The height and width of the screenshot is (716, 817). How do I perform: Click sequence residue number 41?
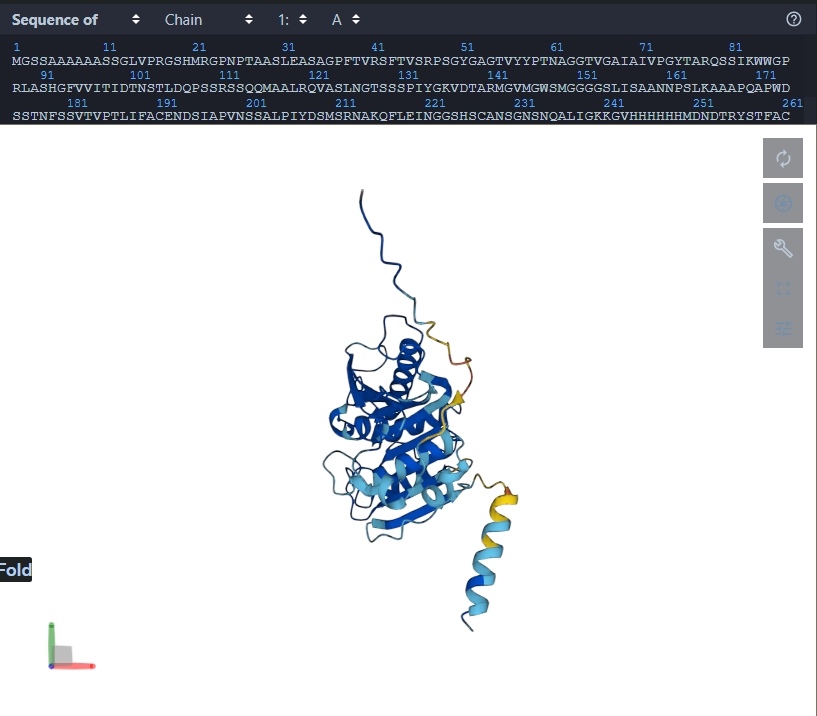[378, 47]
